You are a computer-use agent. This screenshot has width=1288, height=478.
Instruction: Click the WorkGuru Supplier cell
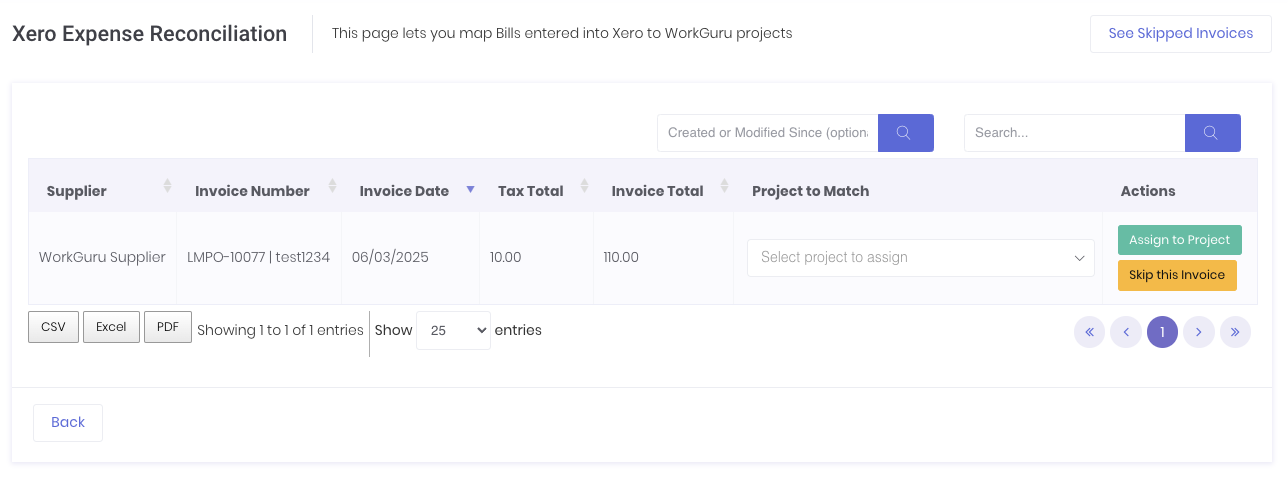pyautogui.click(x=102, y=257)
